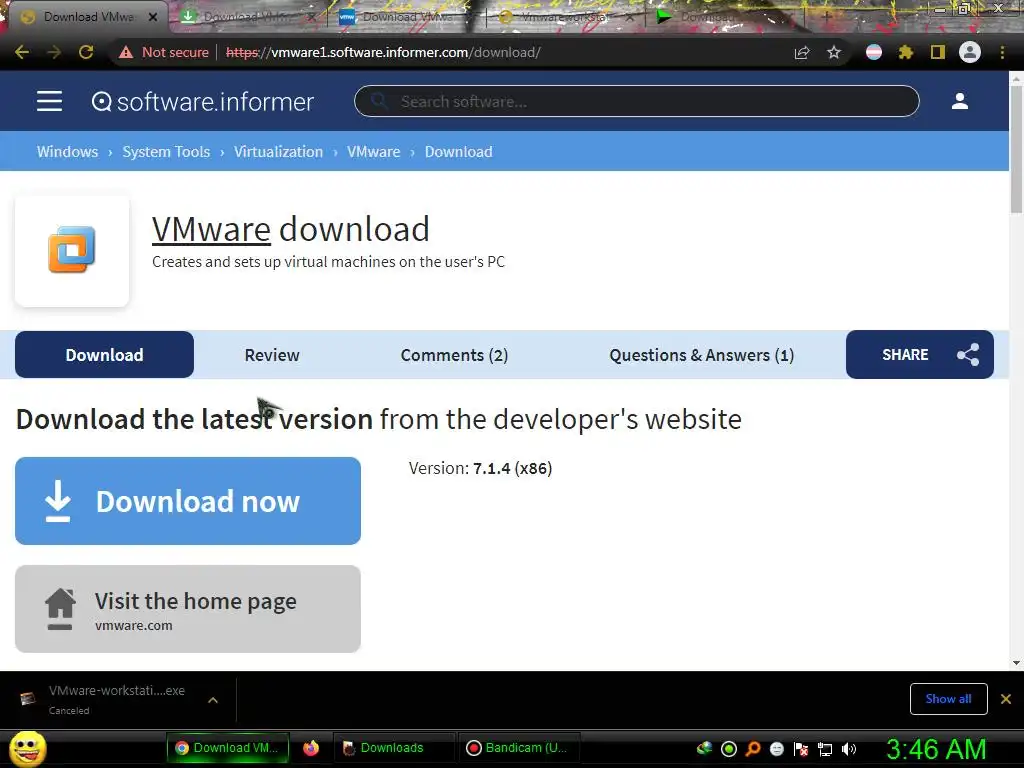Viewport: 1024px width, 768px height.
Task: Expand options for VMware-workstation exe download
Action: coord(213,699)
